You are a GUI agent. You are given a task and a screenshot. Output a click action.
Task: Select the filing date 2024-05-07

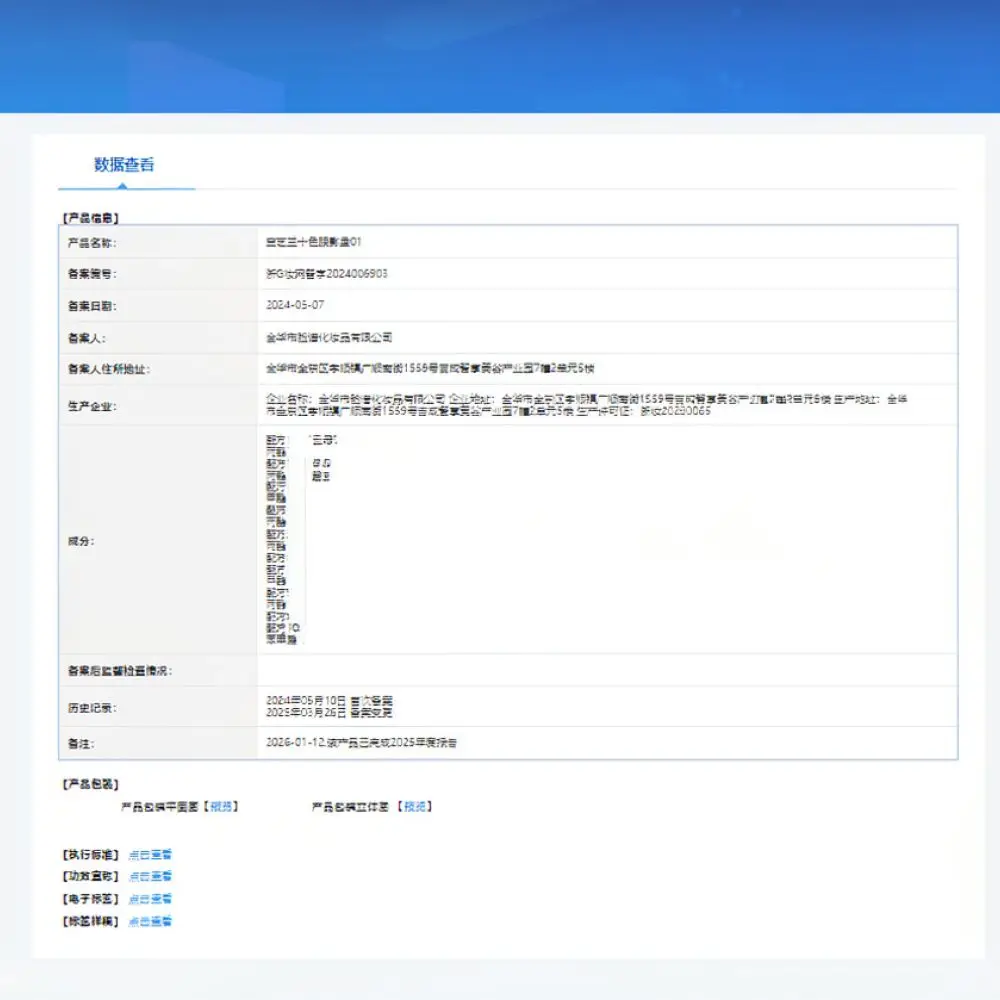(295, 305)
